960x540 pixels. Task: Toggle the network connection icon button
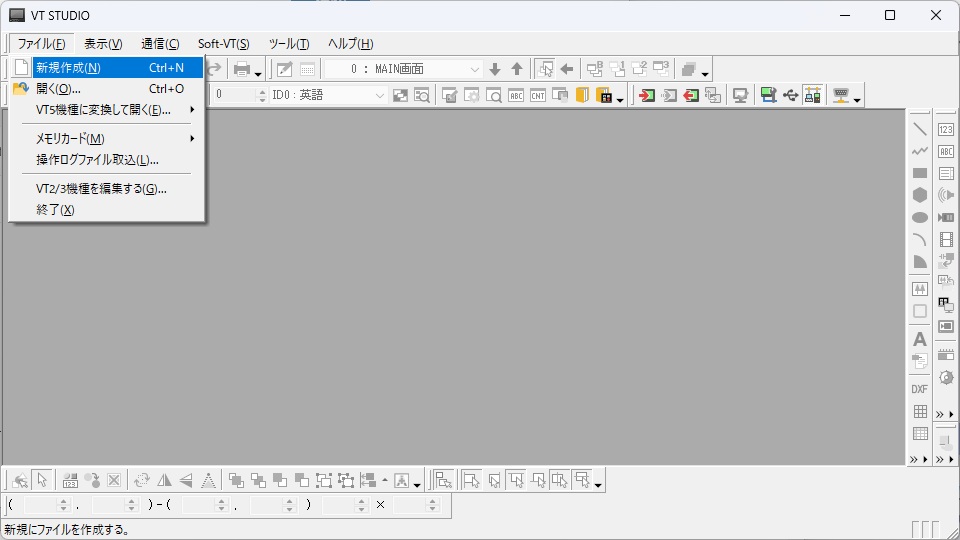(x=813, y=96)
